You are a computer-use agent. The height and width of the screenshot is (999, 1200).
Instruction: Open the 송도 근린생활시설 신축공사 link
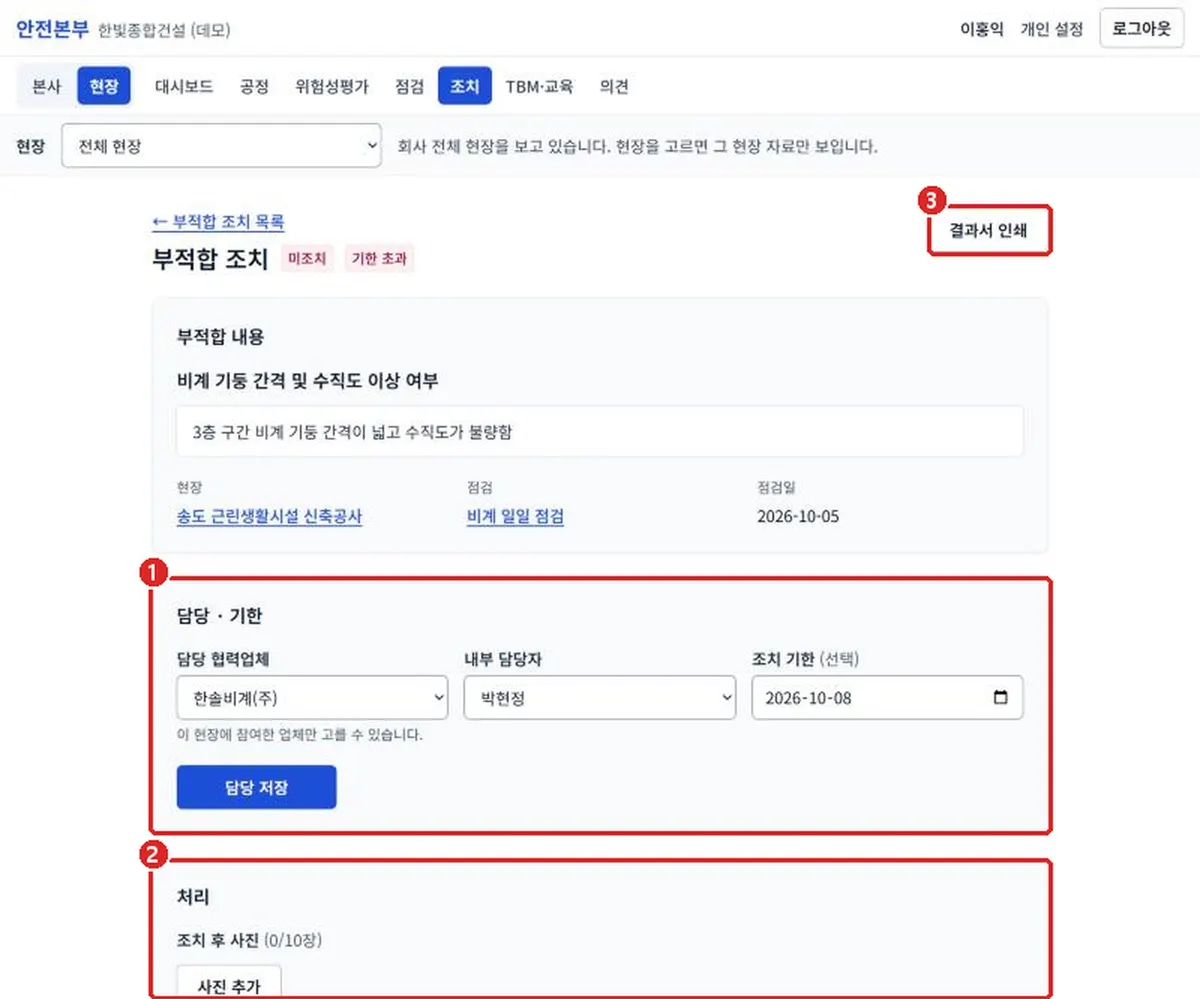[x=269, y=517]
